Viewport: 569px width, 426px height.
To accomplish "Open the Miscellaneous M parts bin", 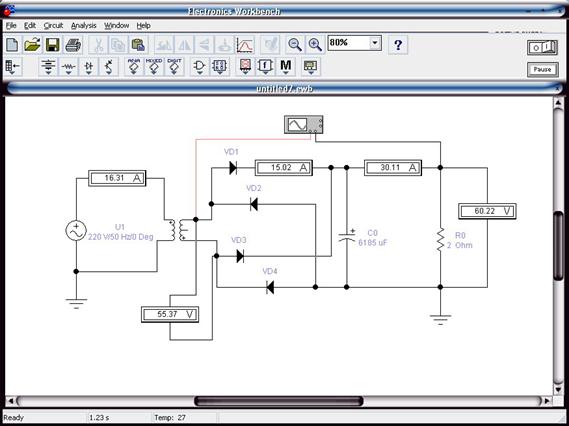I will (x=286, y=67).
